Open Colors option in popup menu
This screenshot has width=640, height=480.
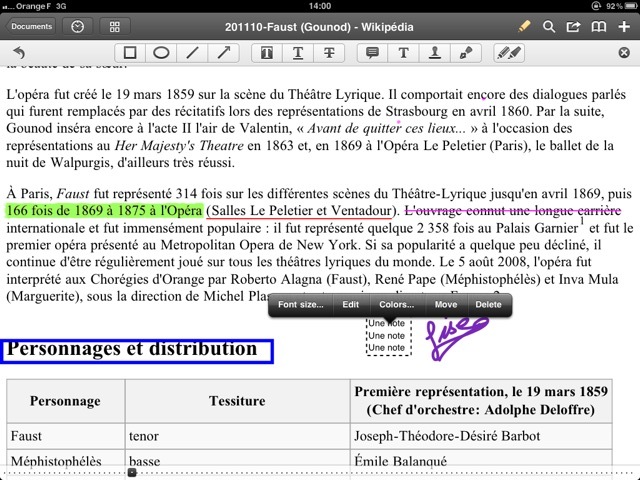click(396, 304)
